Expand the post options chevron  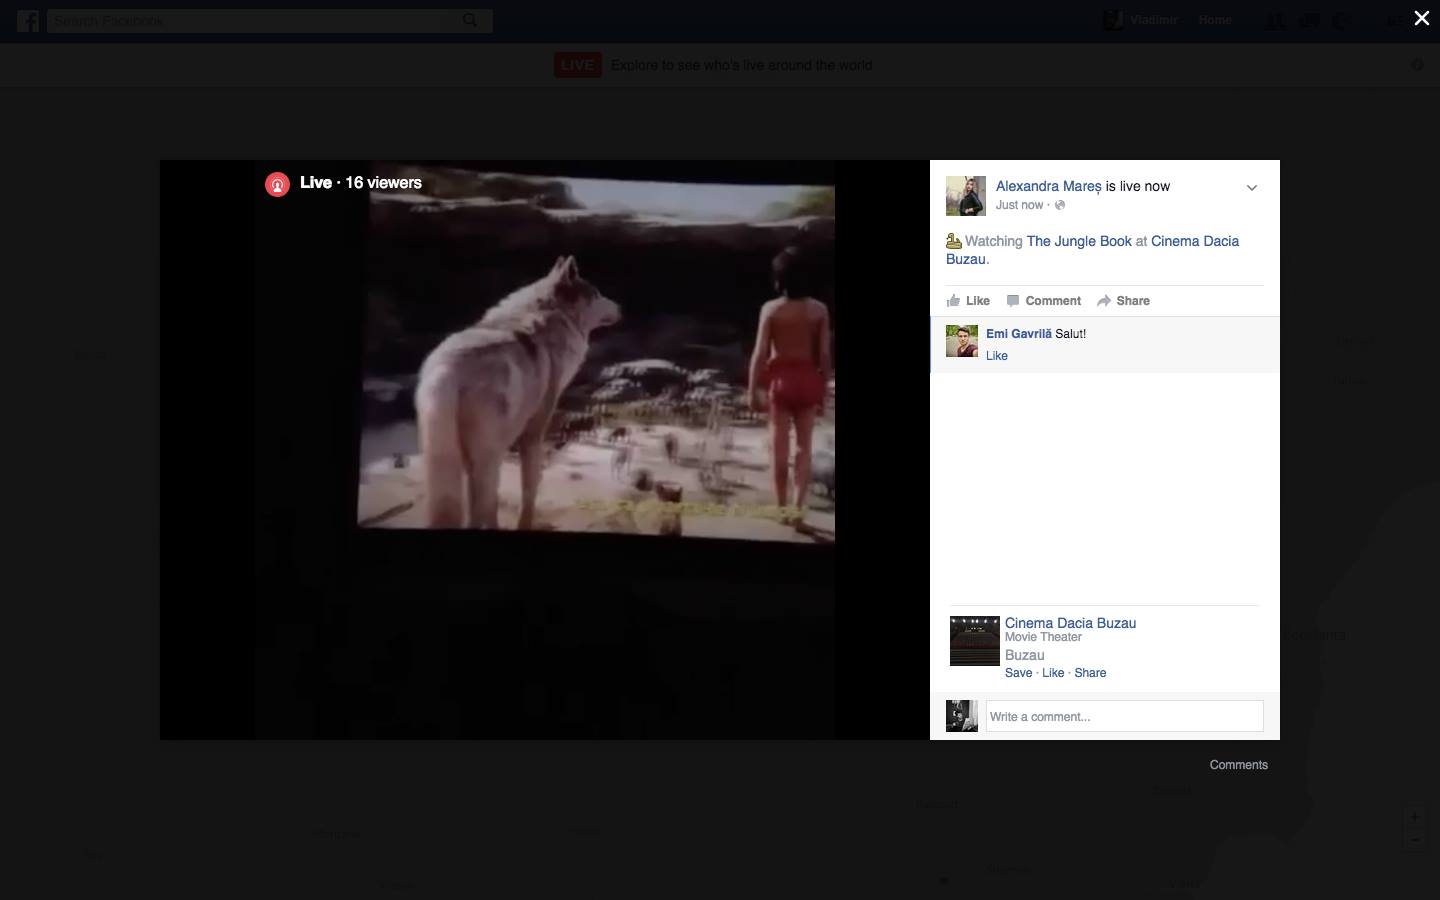[x=1251, y=188]
